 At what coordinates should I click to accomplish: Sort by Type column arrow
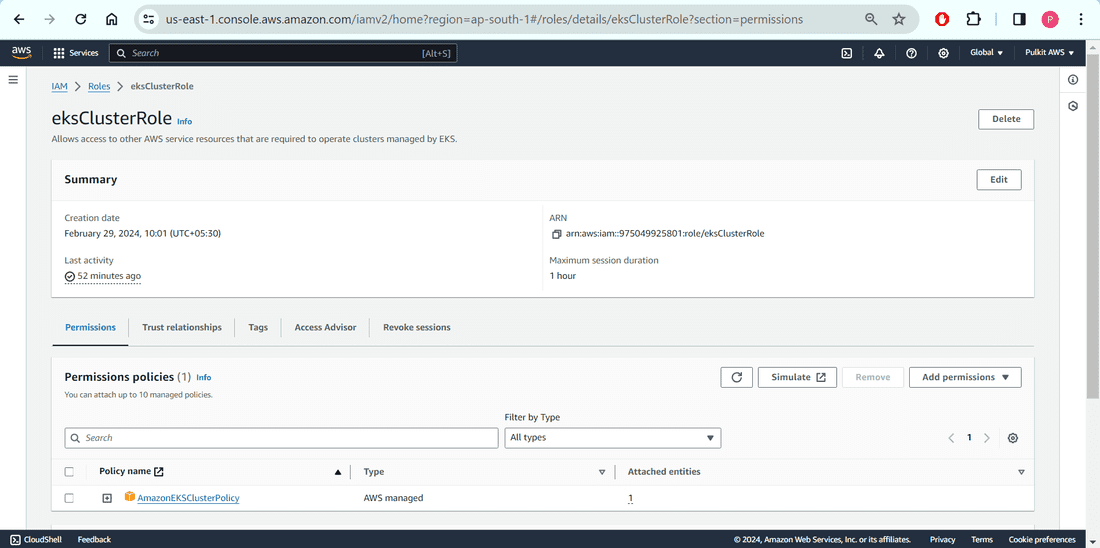click(x=602, y=472)
